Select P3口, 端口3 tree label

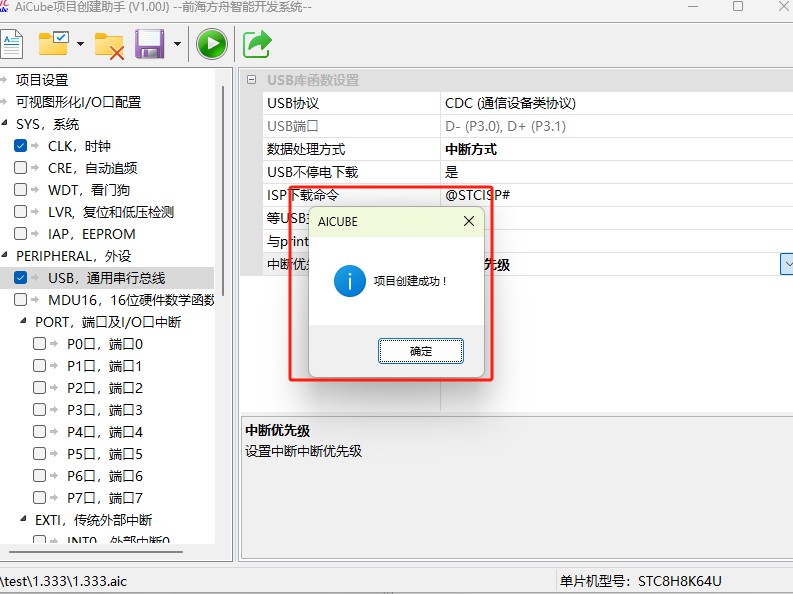pos(105,410)
